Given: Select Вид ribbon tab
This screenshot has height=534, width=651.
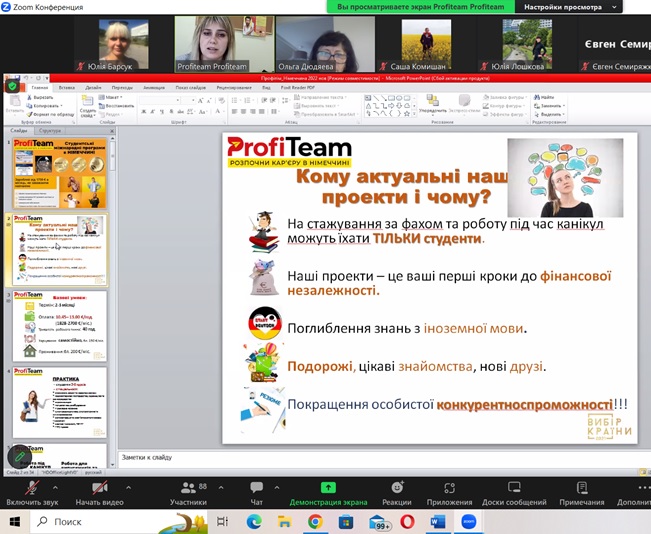Looking at the screenshot, I should pos(266,88).
